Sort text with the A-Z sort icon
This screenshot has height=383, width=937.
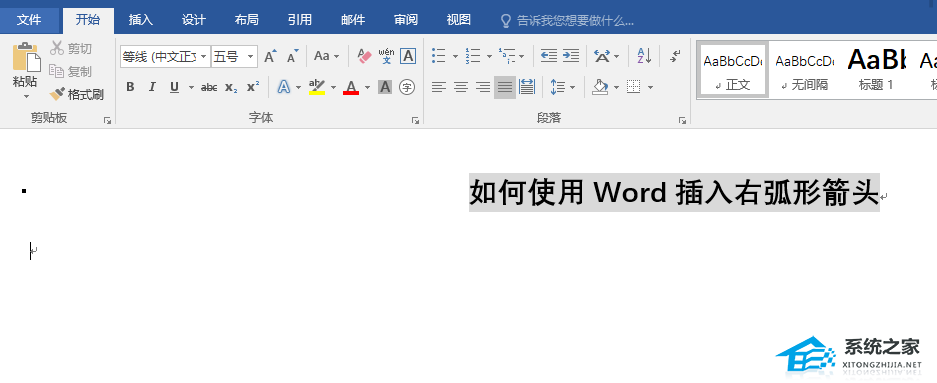coord(644,56)
